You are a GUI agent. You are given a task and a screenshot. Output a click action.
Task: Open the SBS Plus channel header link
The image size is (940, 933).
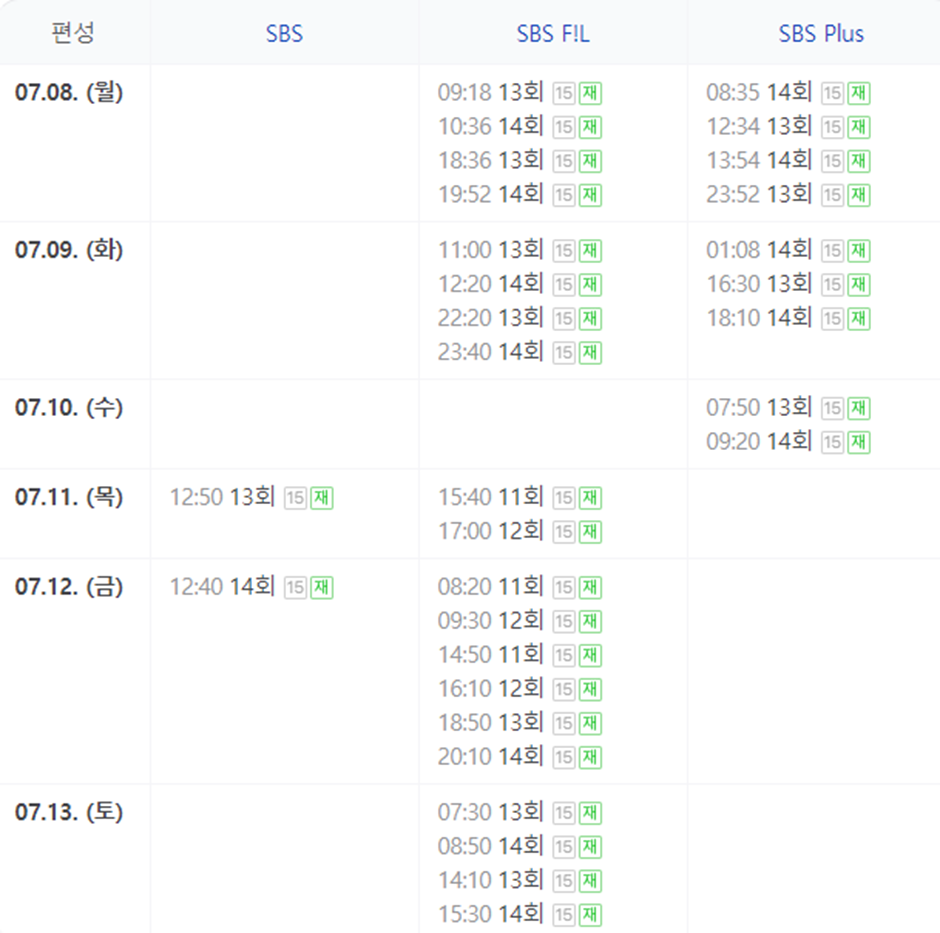[821, 34]
